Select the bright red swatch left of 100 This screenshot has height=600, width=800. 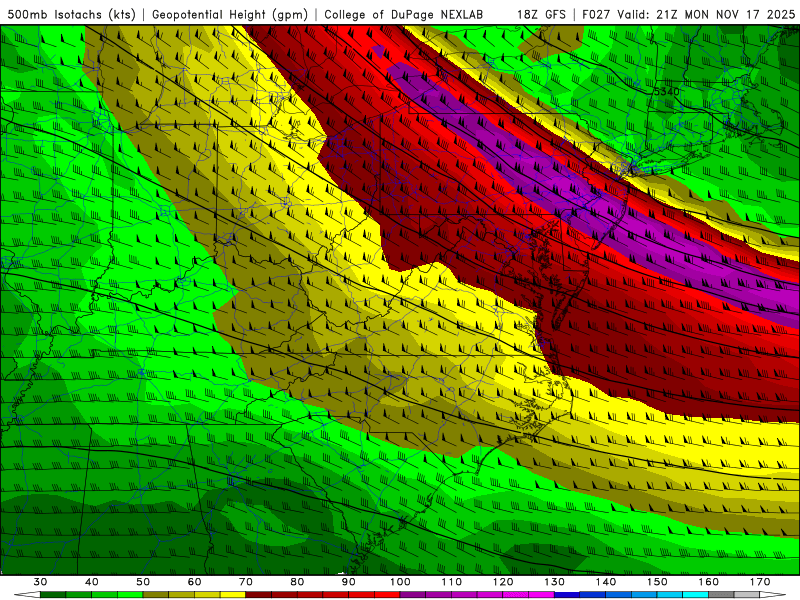tap(387, 595)
